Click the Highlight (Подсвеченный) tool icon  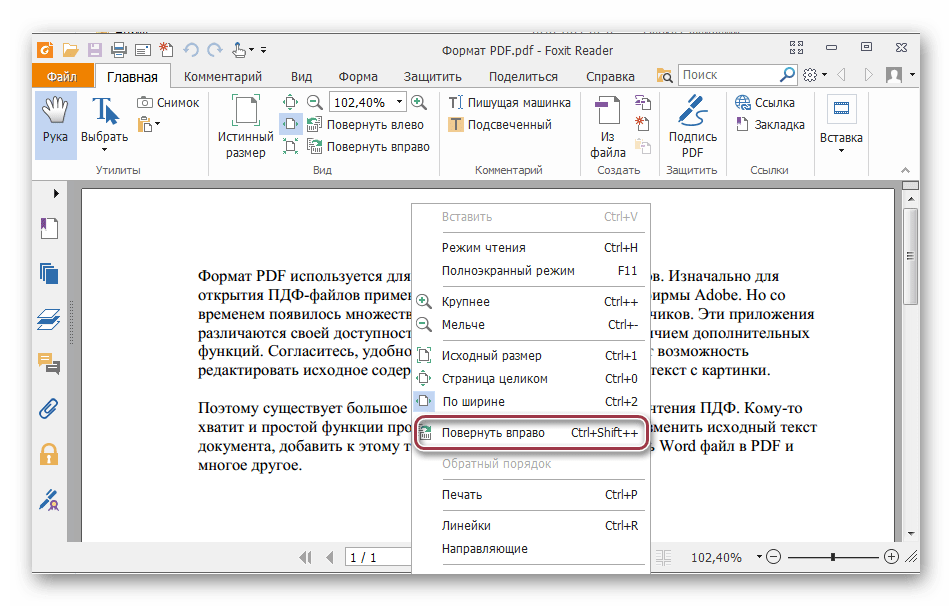(x=456, y=125)
